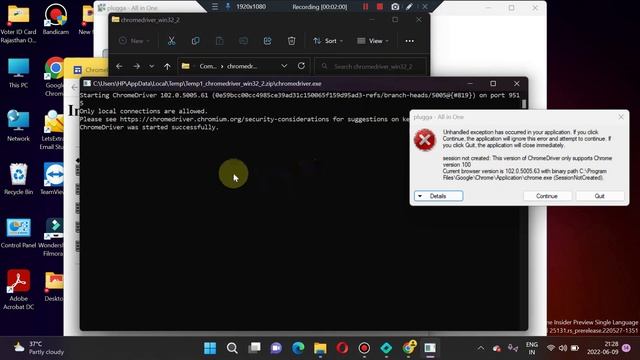Close the plugga error dialog
The width and height of the screenshot is (640, 360).
pos(621,117)
